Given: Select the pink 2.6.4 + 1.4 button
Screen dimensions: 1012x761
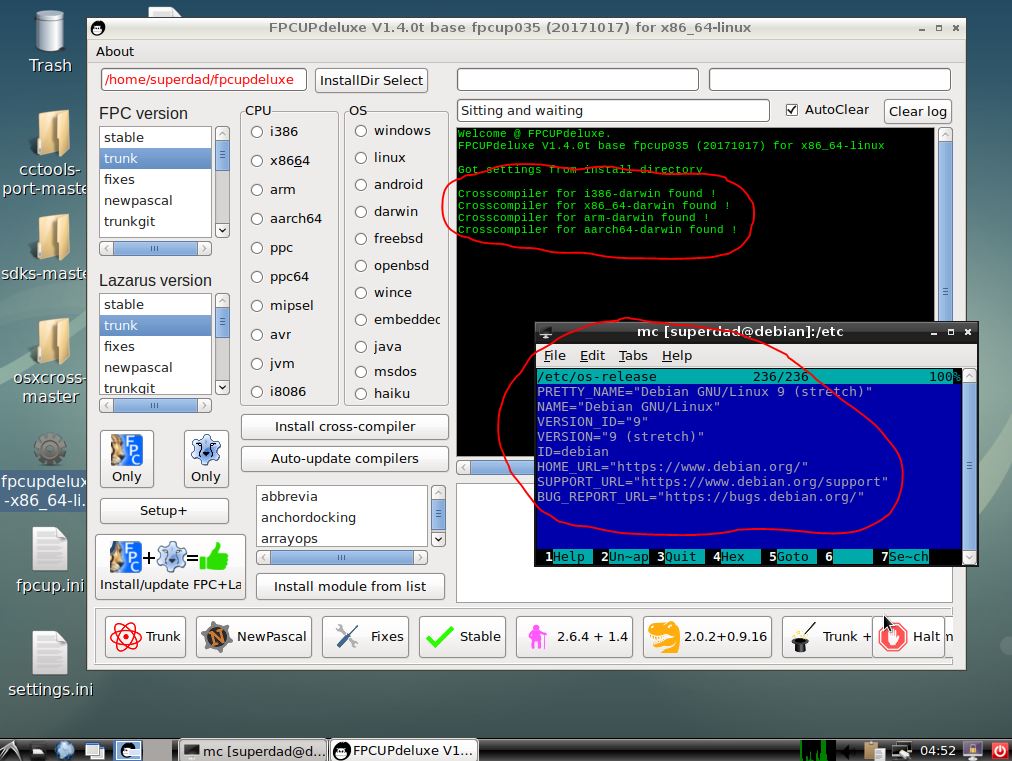Looking at the screenshot, I should (x=574, y=635).
